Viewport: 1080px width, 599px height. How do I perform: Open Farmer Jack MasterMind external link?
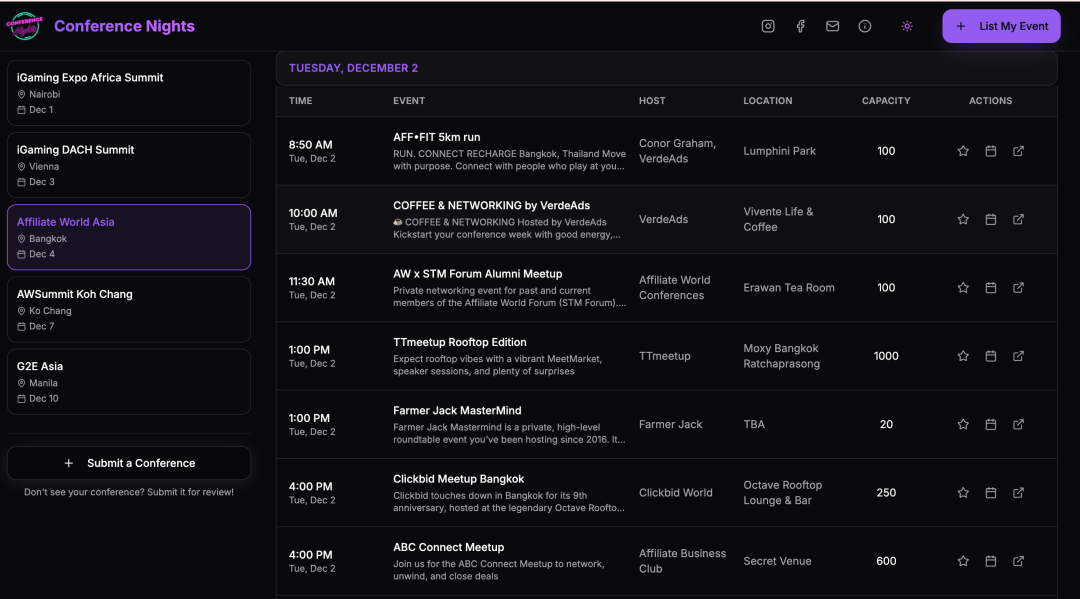click(1018, 424)
